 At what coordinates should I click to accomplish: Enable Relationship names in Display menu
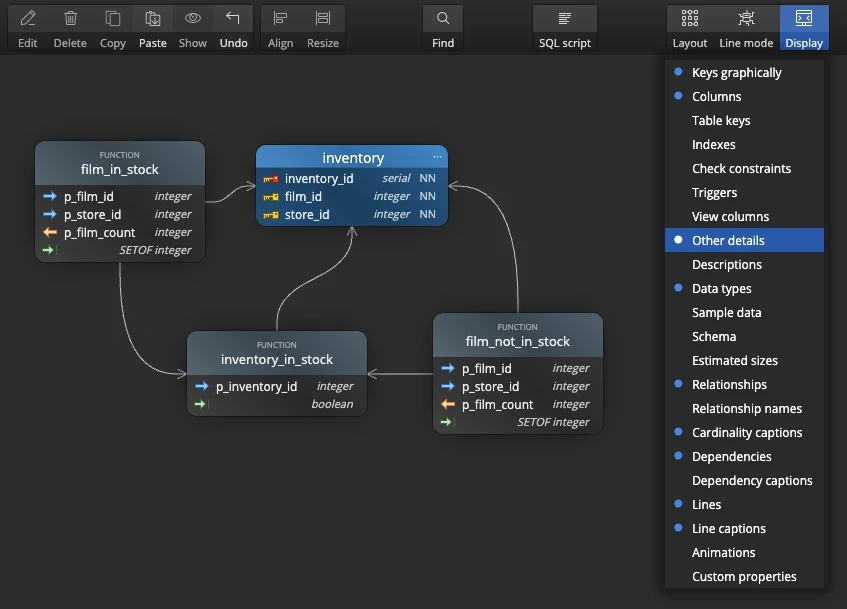744,409
